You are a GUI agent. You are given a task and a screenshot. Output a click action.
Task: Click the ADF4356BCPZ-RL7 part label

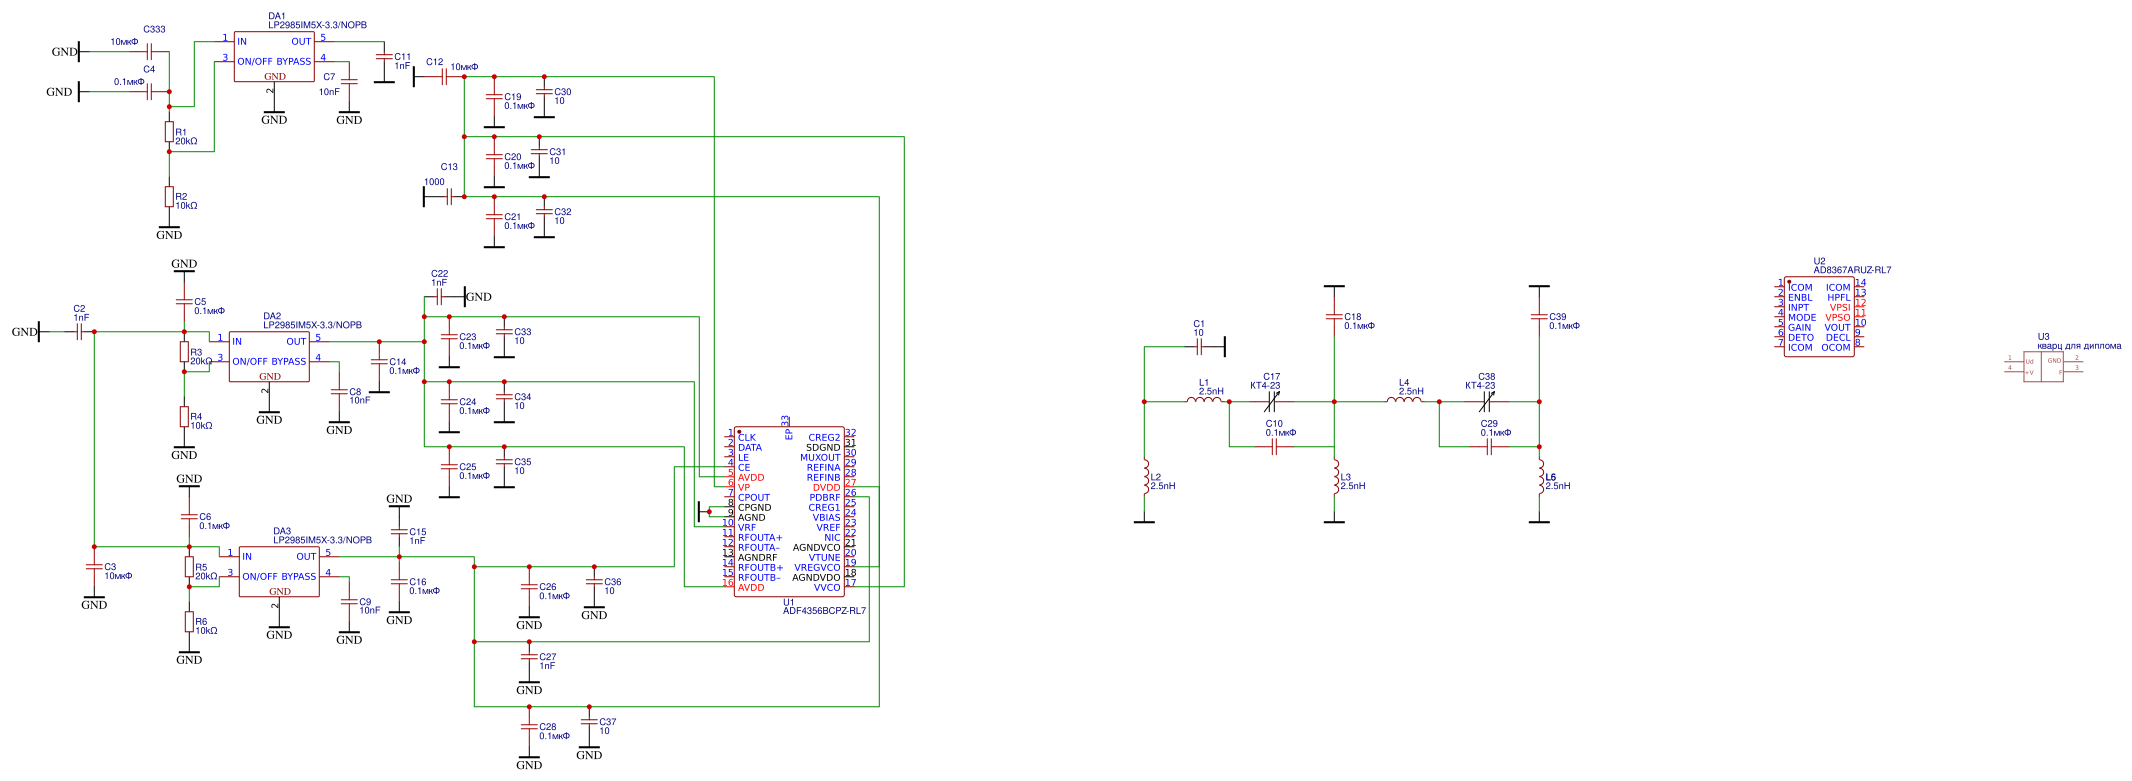pos(824,611)
